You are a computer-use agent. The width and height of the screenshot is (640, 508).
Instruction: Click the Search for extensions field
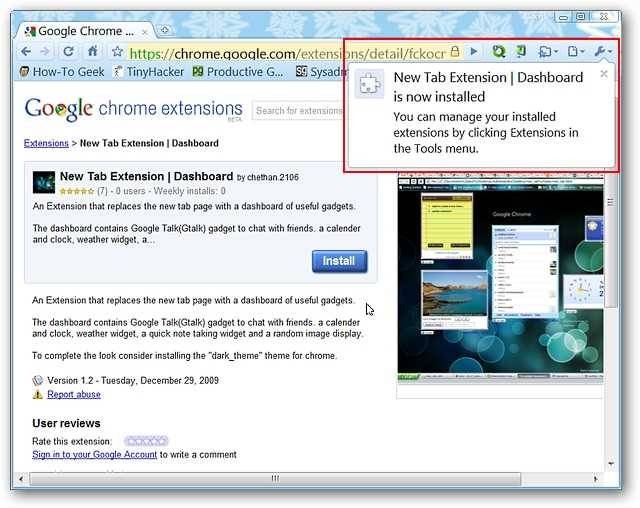(298, 111)
